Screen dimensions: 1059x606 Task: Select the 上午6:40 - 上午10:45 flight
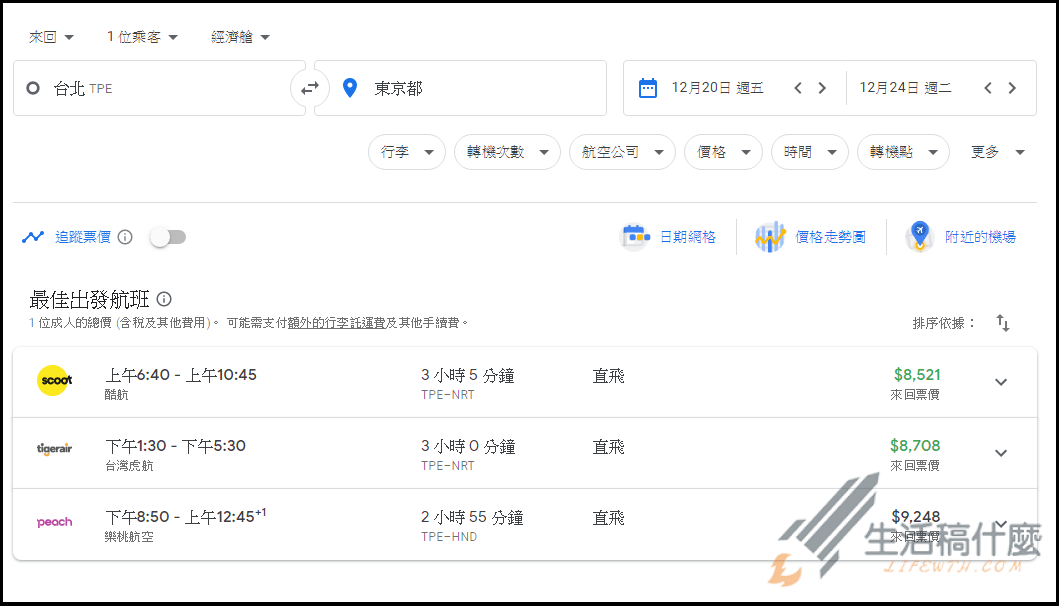coord(525,382)
